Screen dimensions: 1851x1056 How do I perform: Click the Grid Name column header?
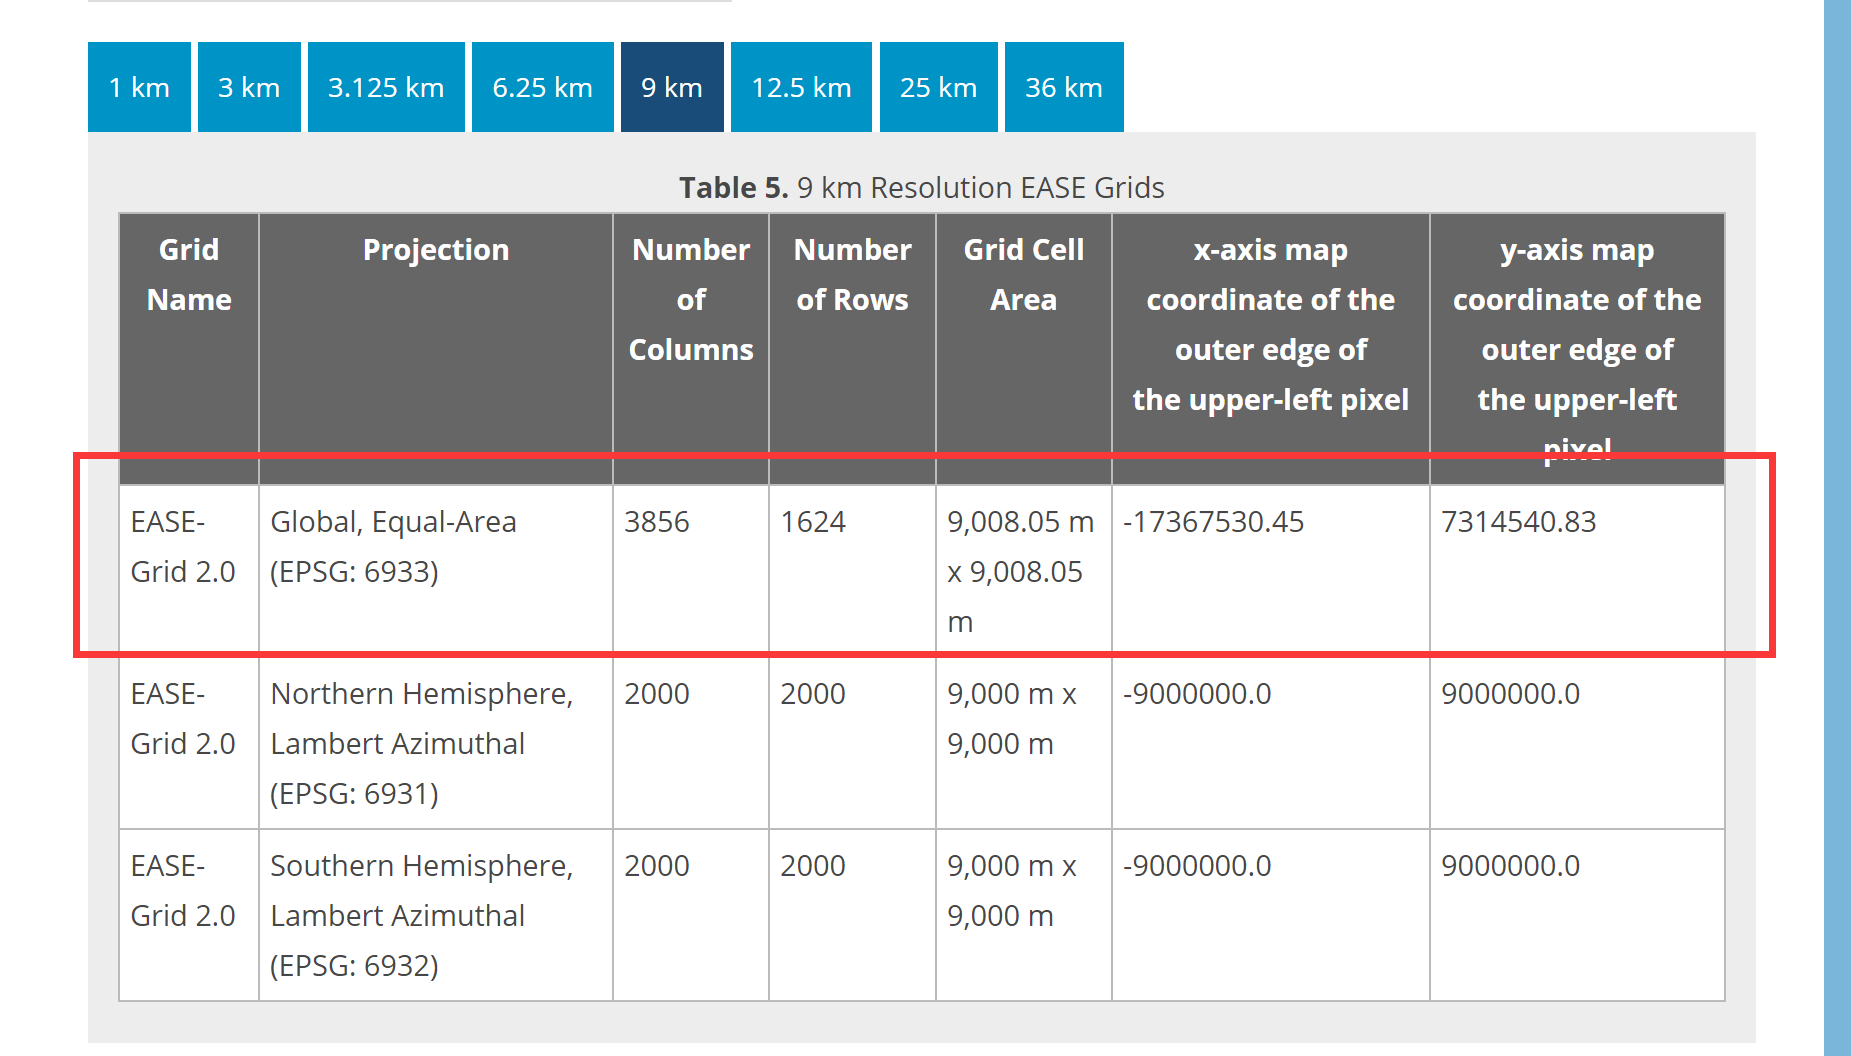click(x=188, y=274)
